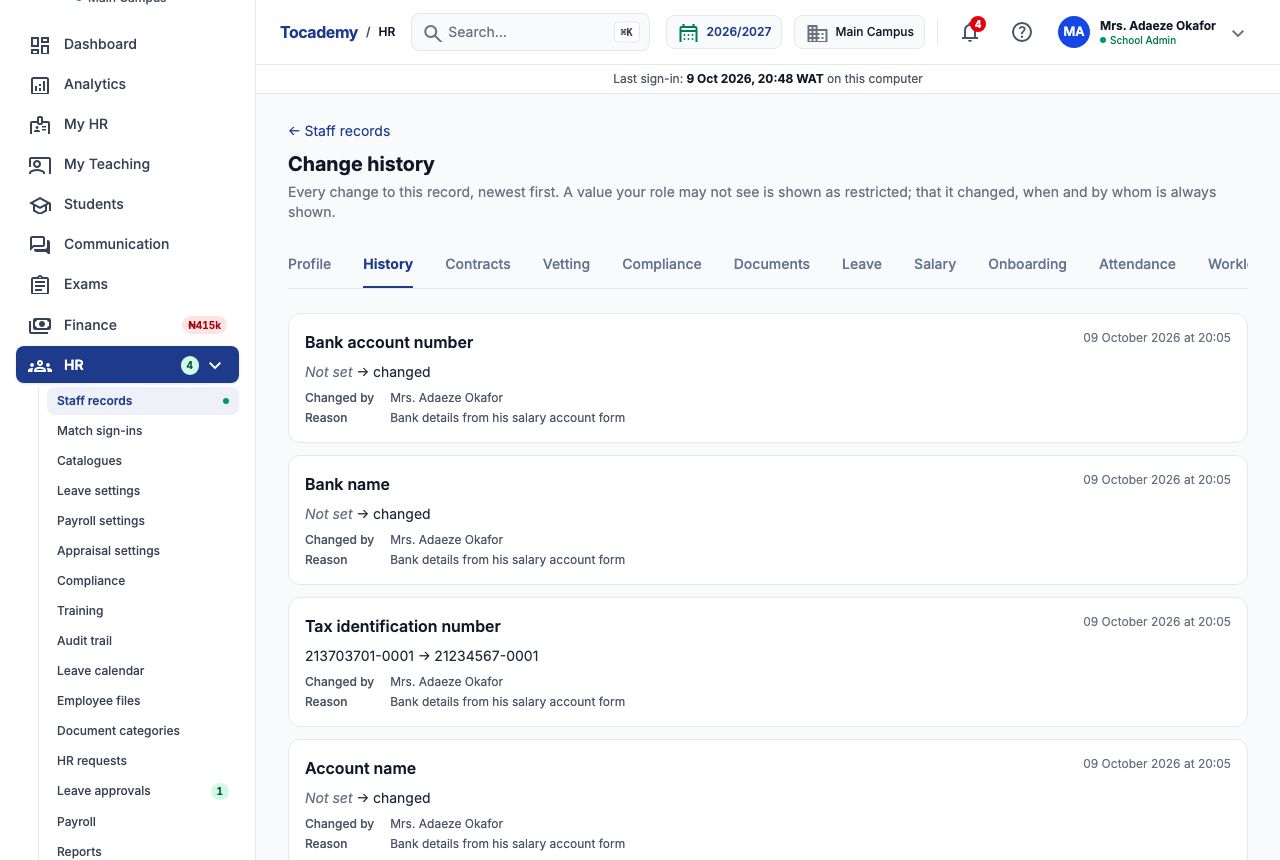Open Leave settings submenu item

point(142,491)
